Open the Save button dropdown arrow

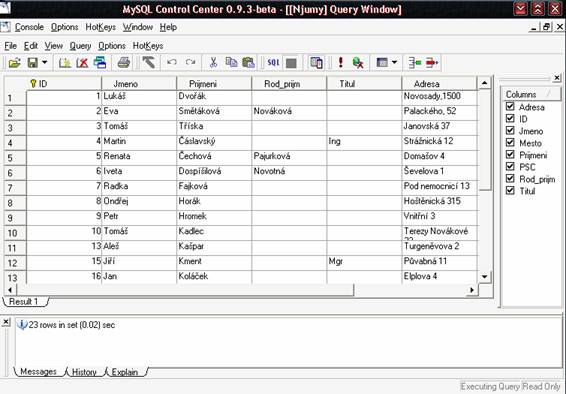tap(44, 63)
